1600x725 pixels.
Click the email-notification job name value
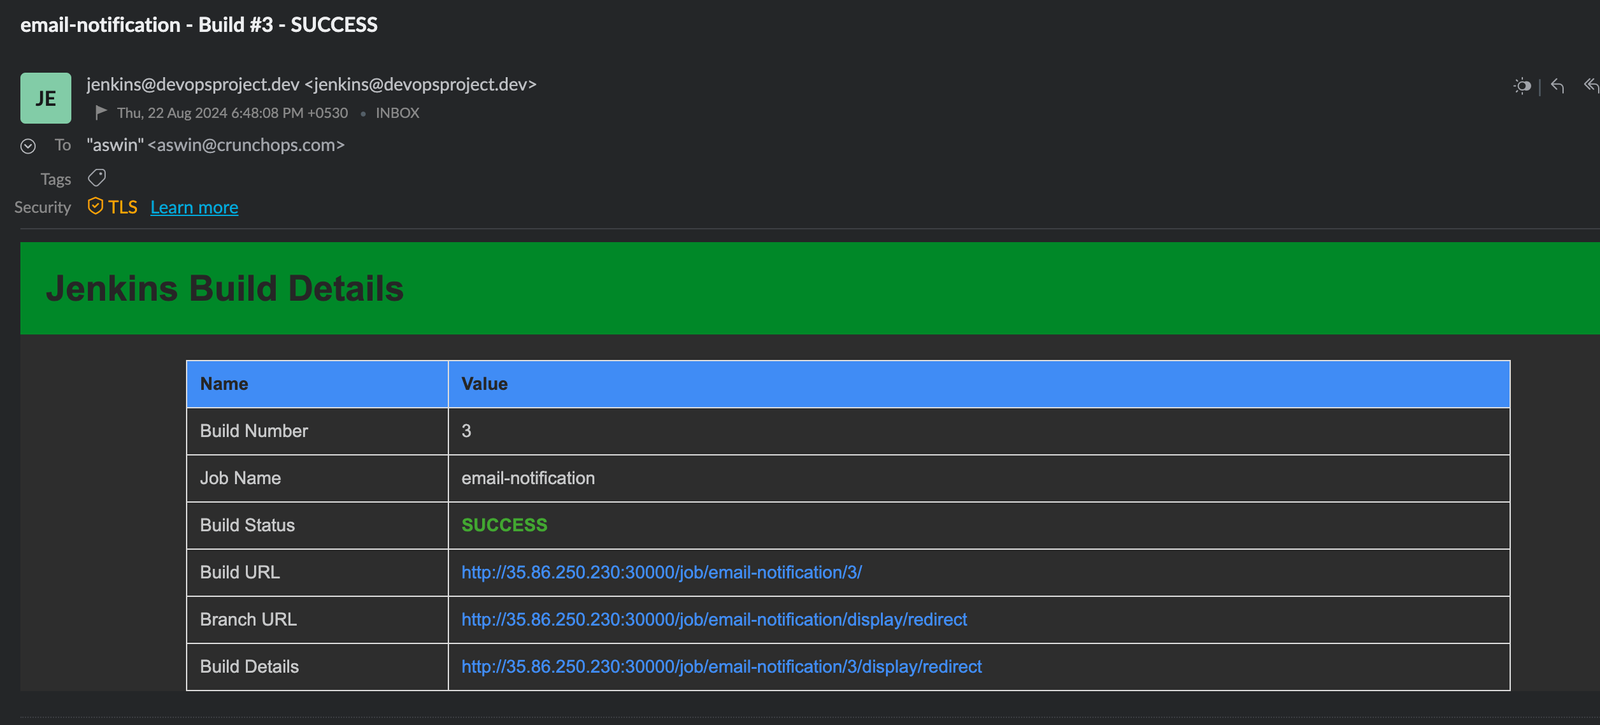(528, 478)
